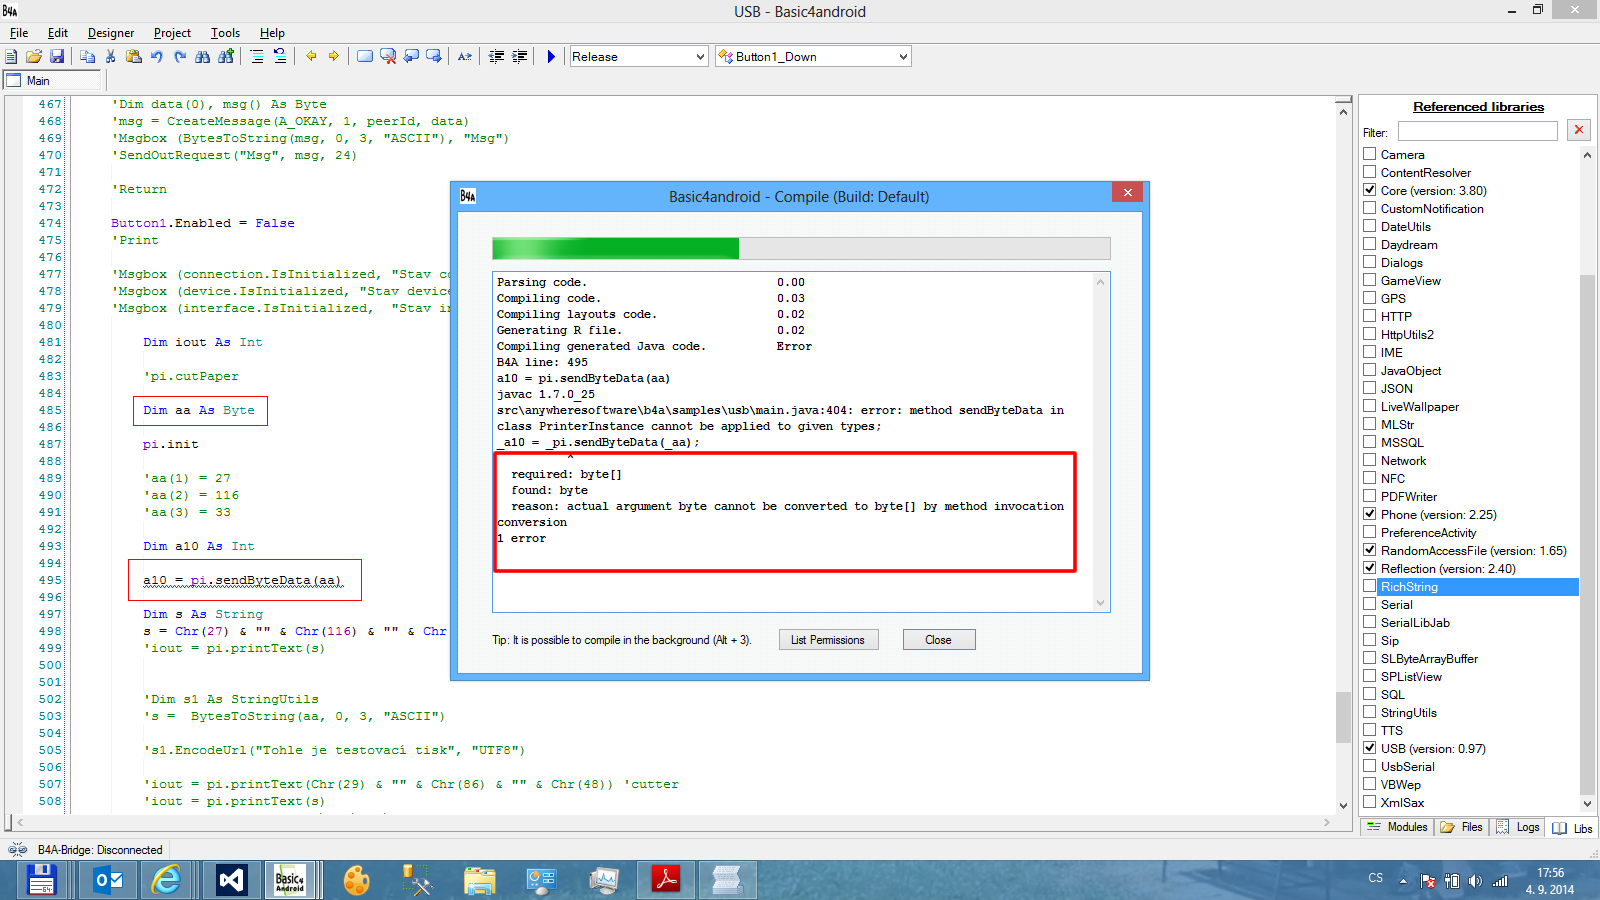Undo the last edit
Viewport: 1600px width, 900px height.
[x=157, y=57]
